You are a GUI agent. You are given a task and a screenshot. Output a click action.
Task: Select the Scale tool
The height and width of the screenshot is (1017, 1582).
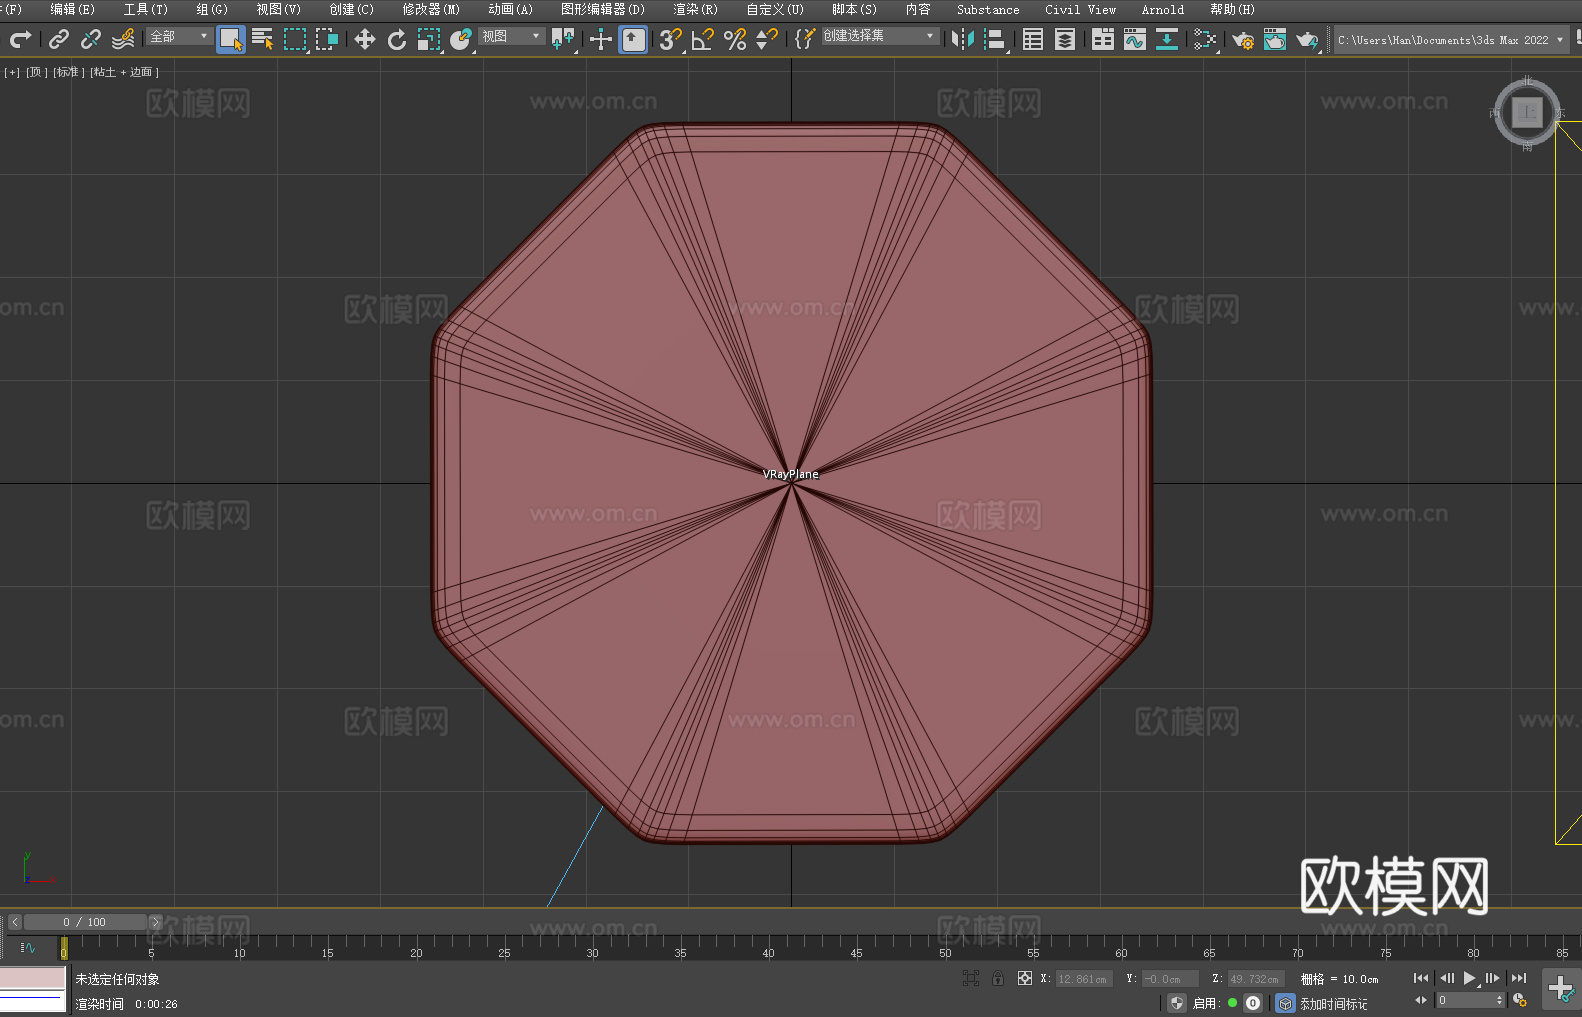(429, 39)
